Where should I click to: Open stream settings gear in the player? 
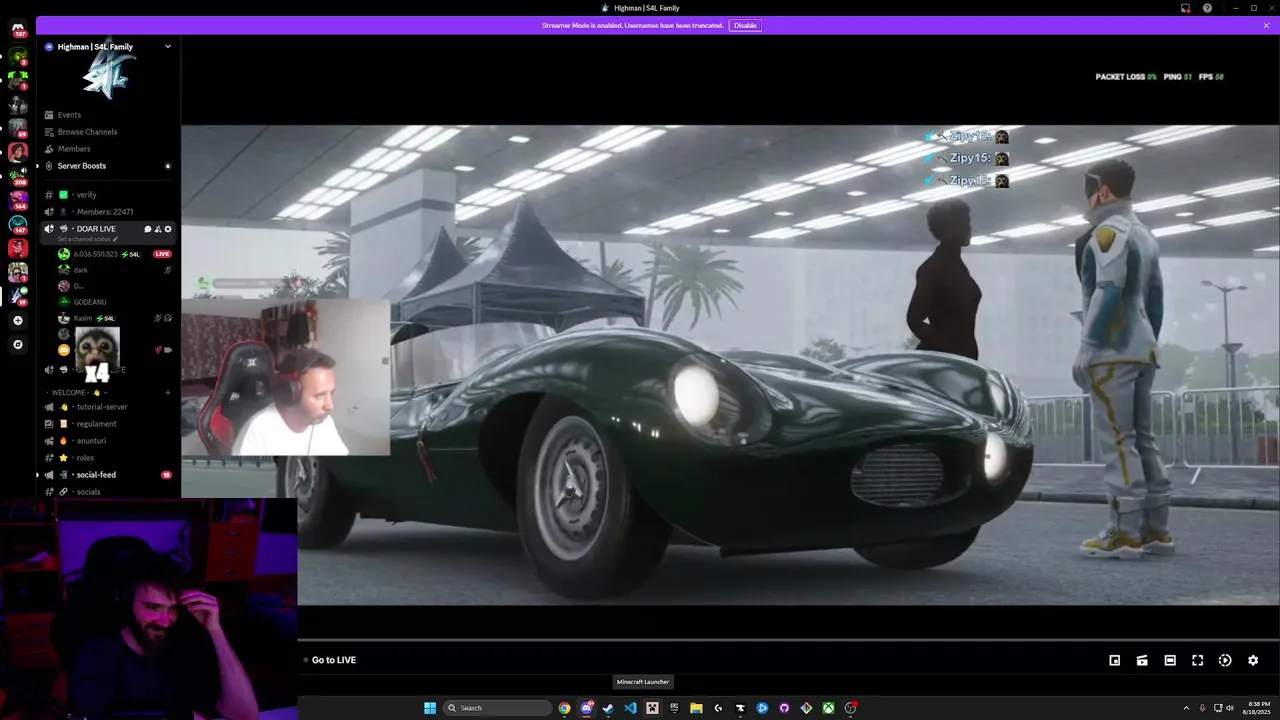[1253, 660]
